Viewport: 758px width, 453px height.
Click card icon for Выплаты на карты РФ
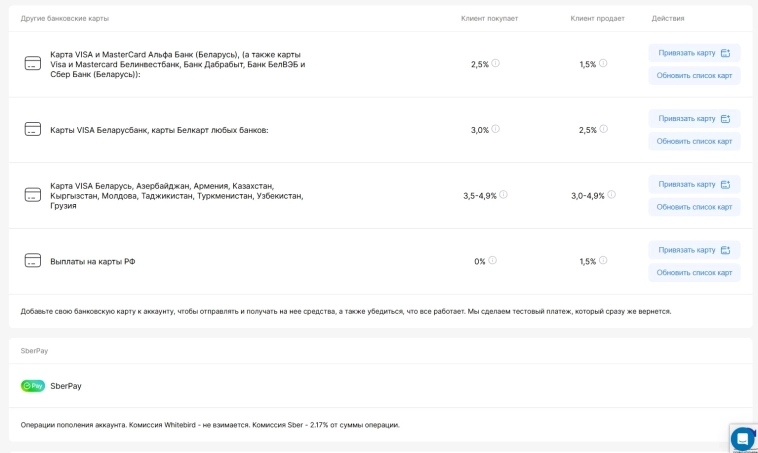(x=33, y=261)
